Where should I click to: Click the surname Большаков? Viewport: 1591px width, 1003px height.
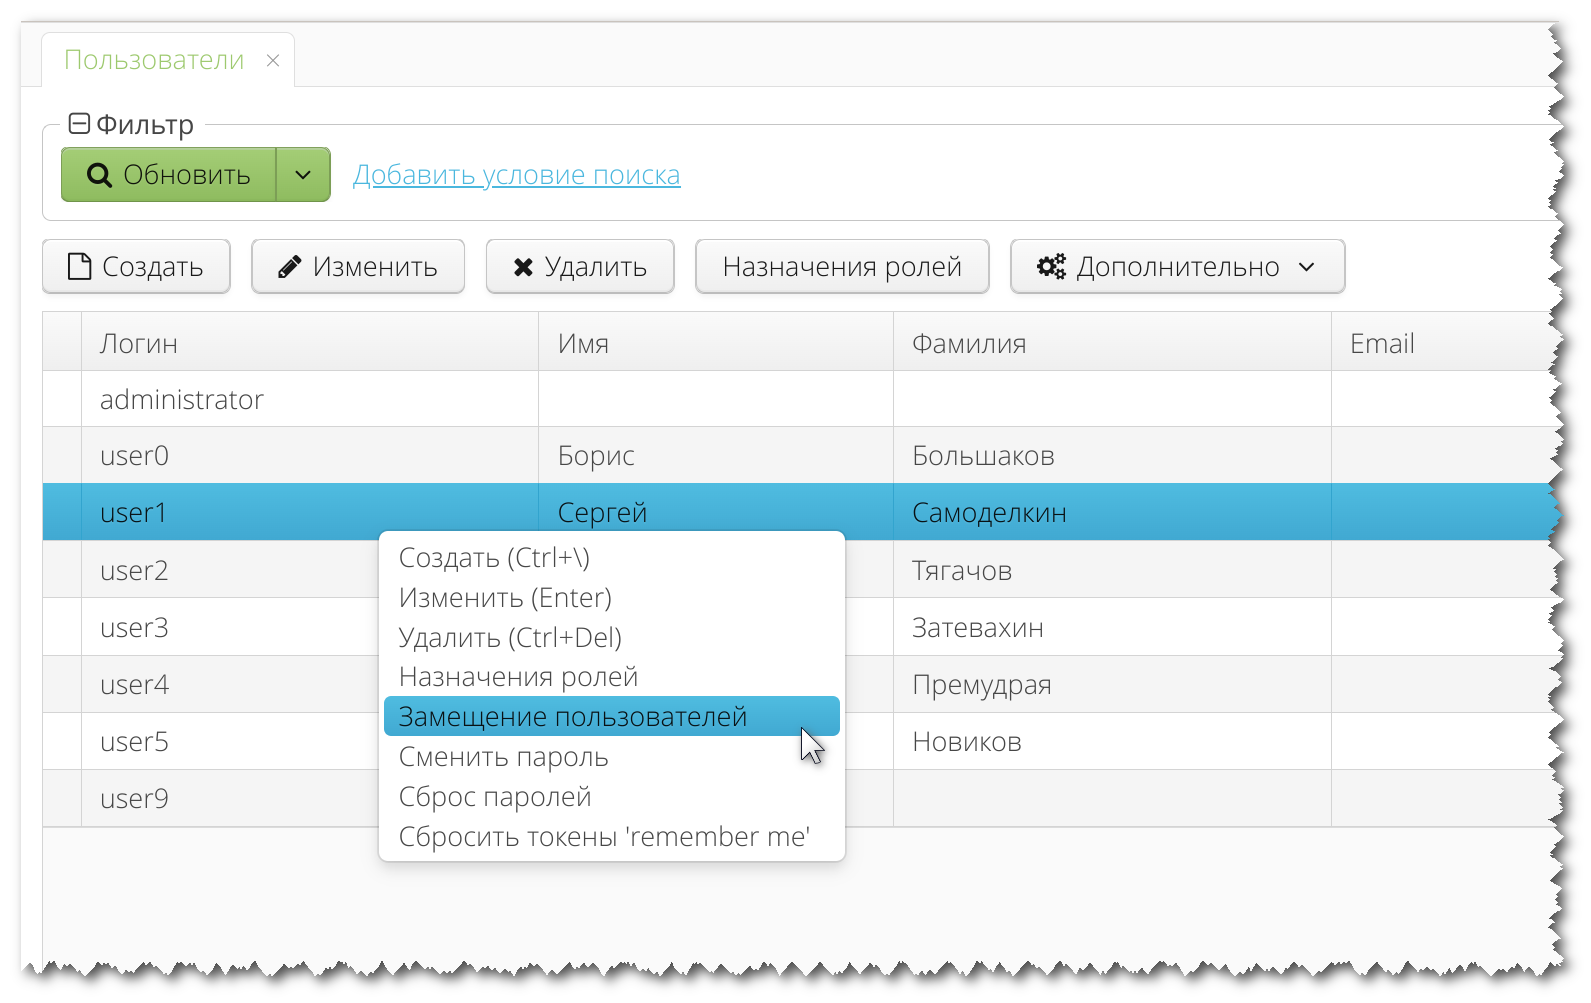click(x=983, y=456)
